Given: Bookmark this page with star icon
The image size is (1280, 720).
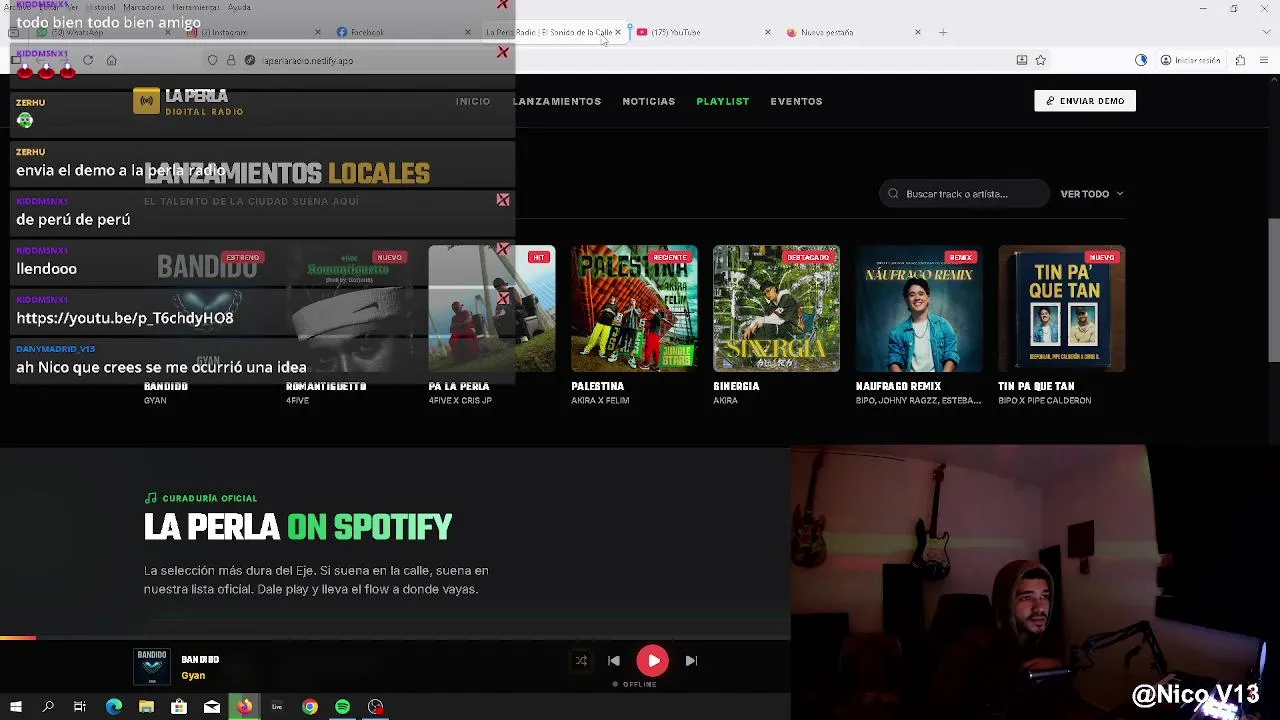Looking at the screenshot, I should [x=1040, y=60].
